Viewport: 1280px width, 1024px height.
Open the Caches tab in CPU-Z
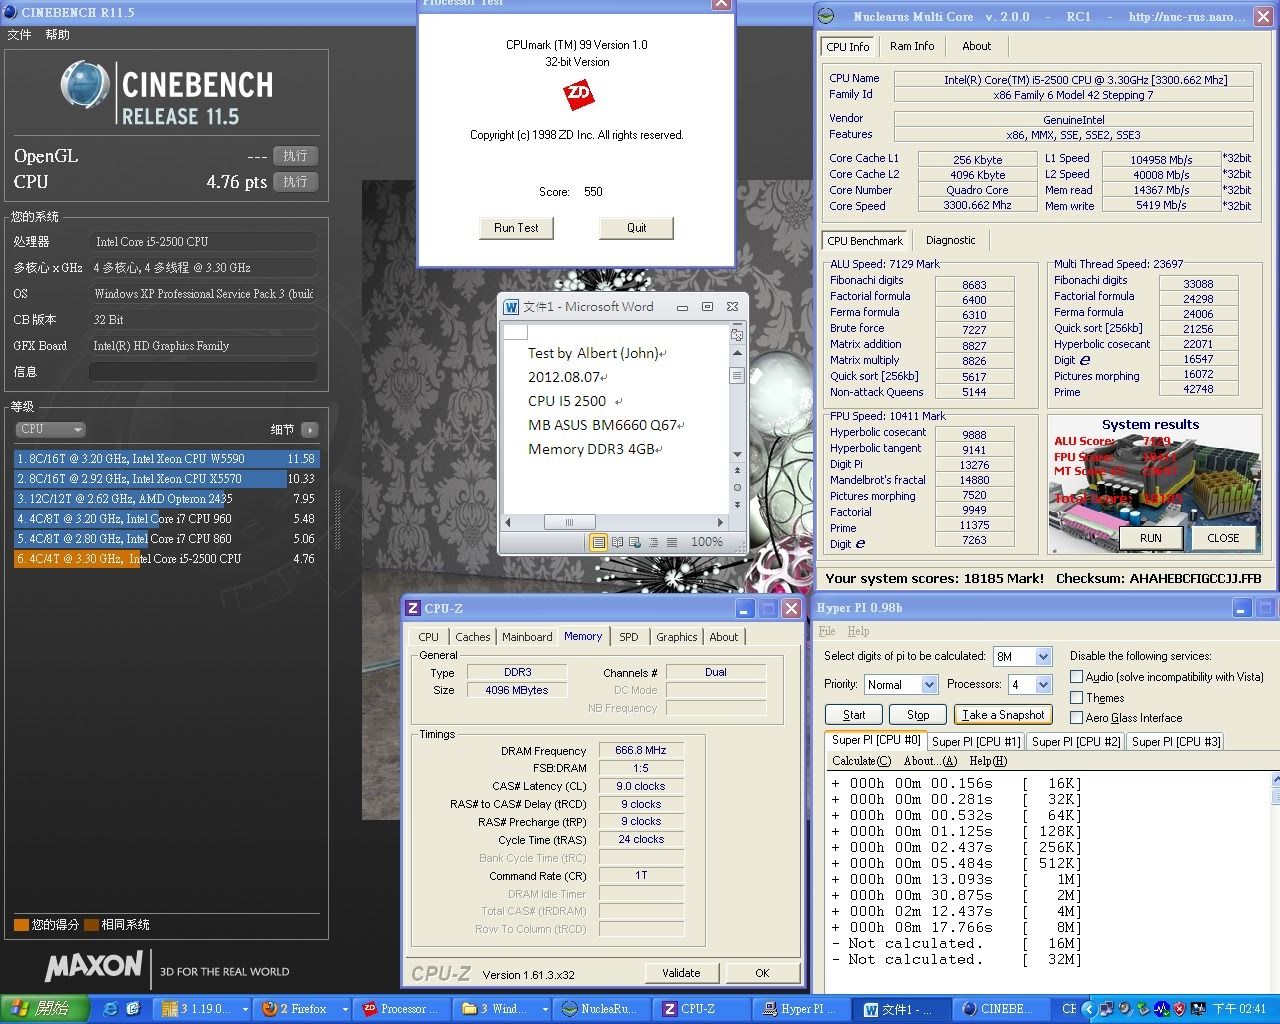point(472,637)
